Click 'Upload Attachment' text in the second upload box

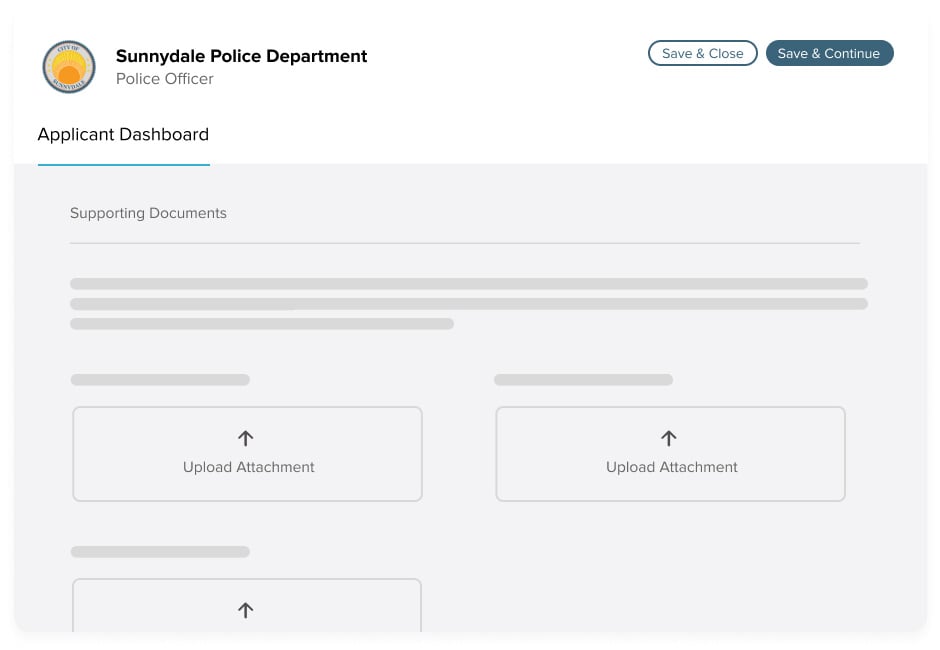tap(672, 467)
